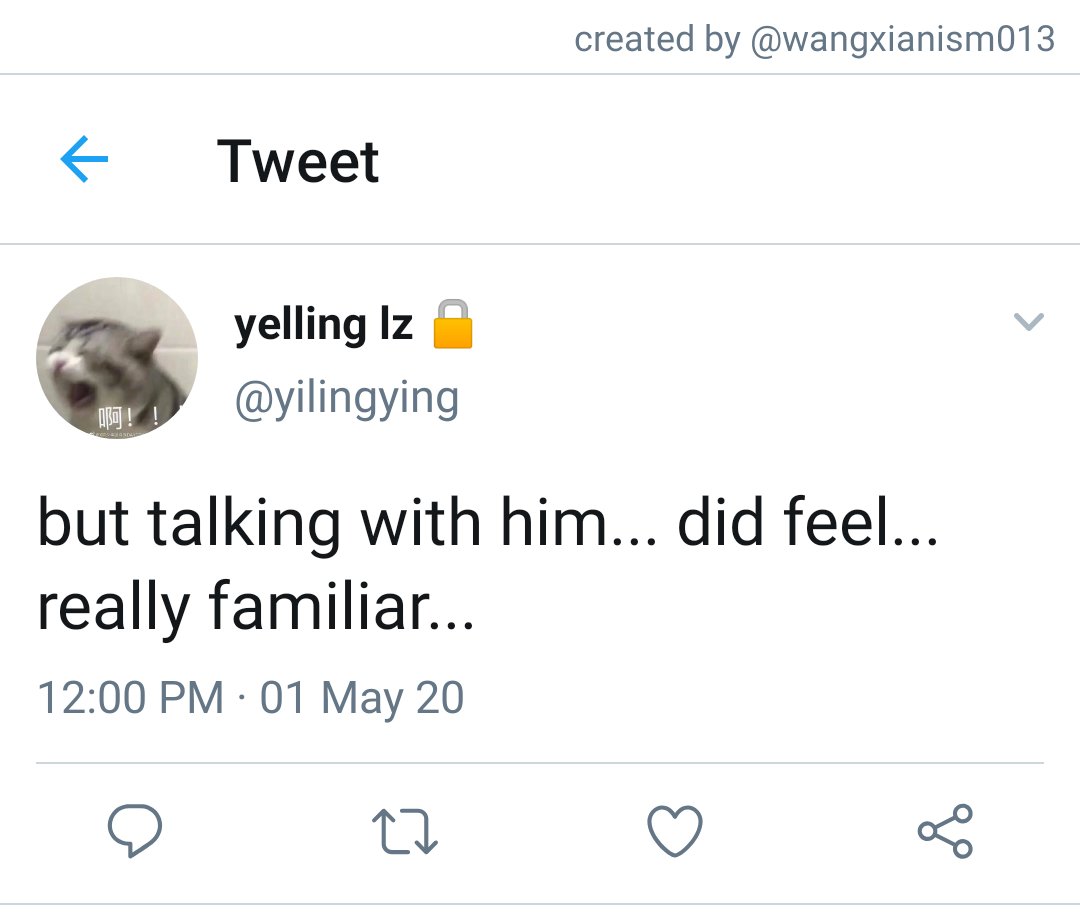Screen dimensions: 1080x923
Task: Like the tweet with the heart icon
Action: point(675,831)
